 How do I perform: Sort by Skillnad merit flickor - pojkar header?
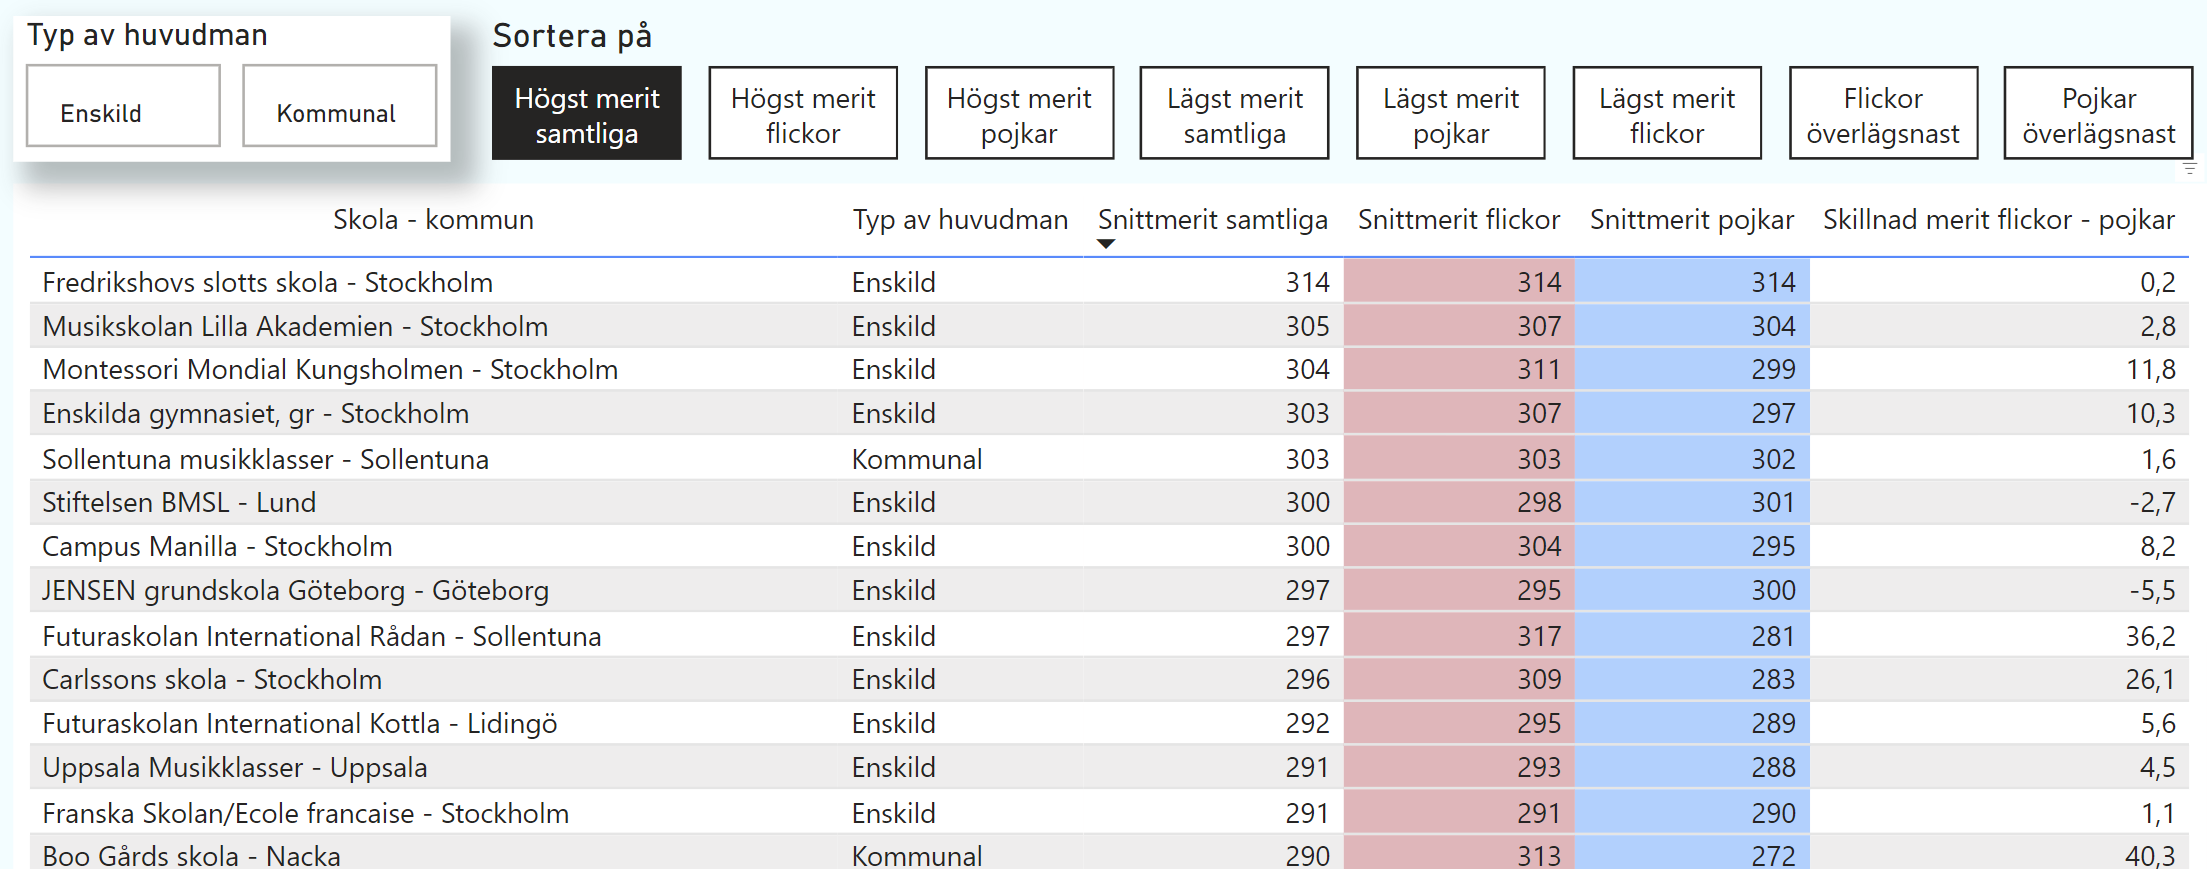(x=1998, y=220)
